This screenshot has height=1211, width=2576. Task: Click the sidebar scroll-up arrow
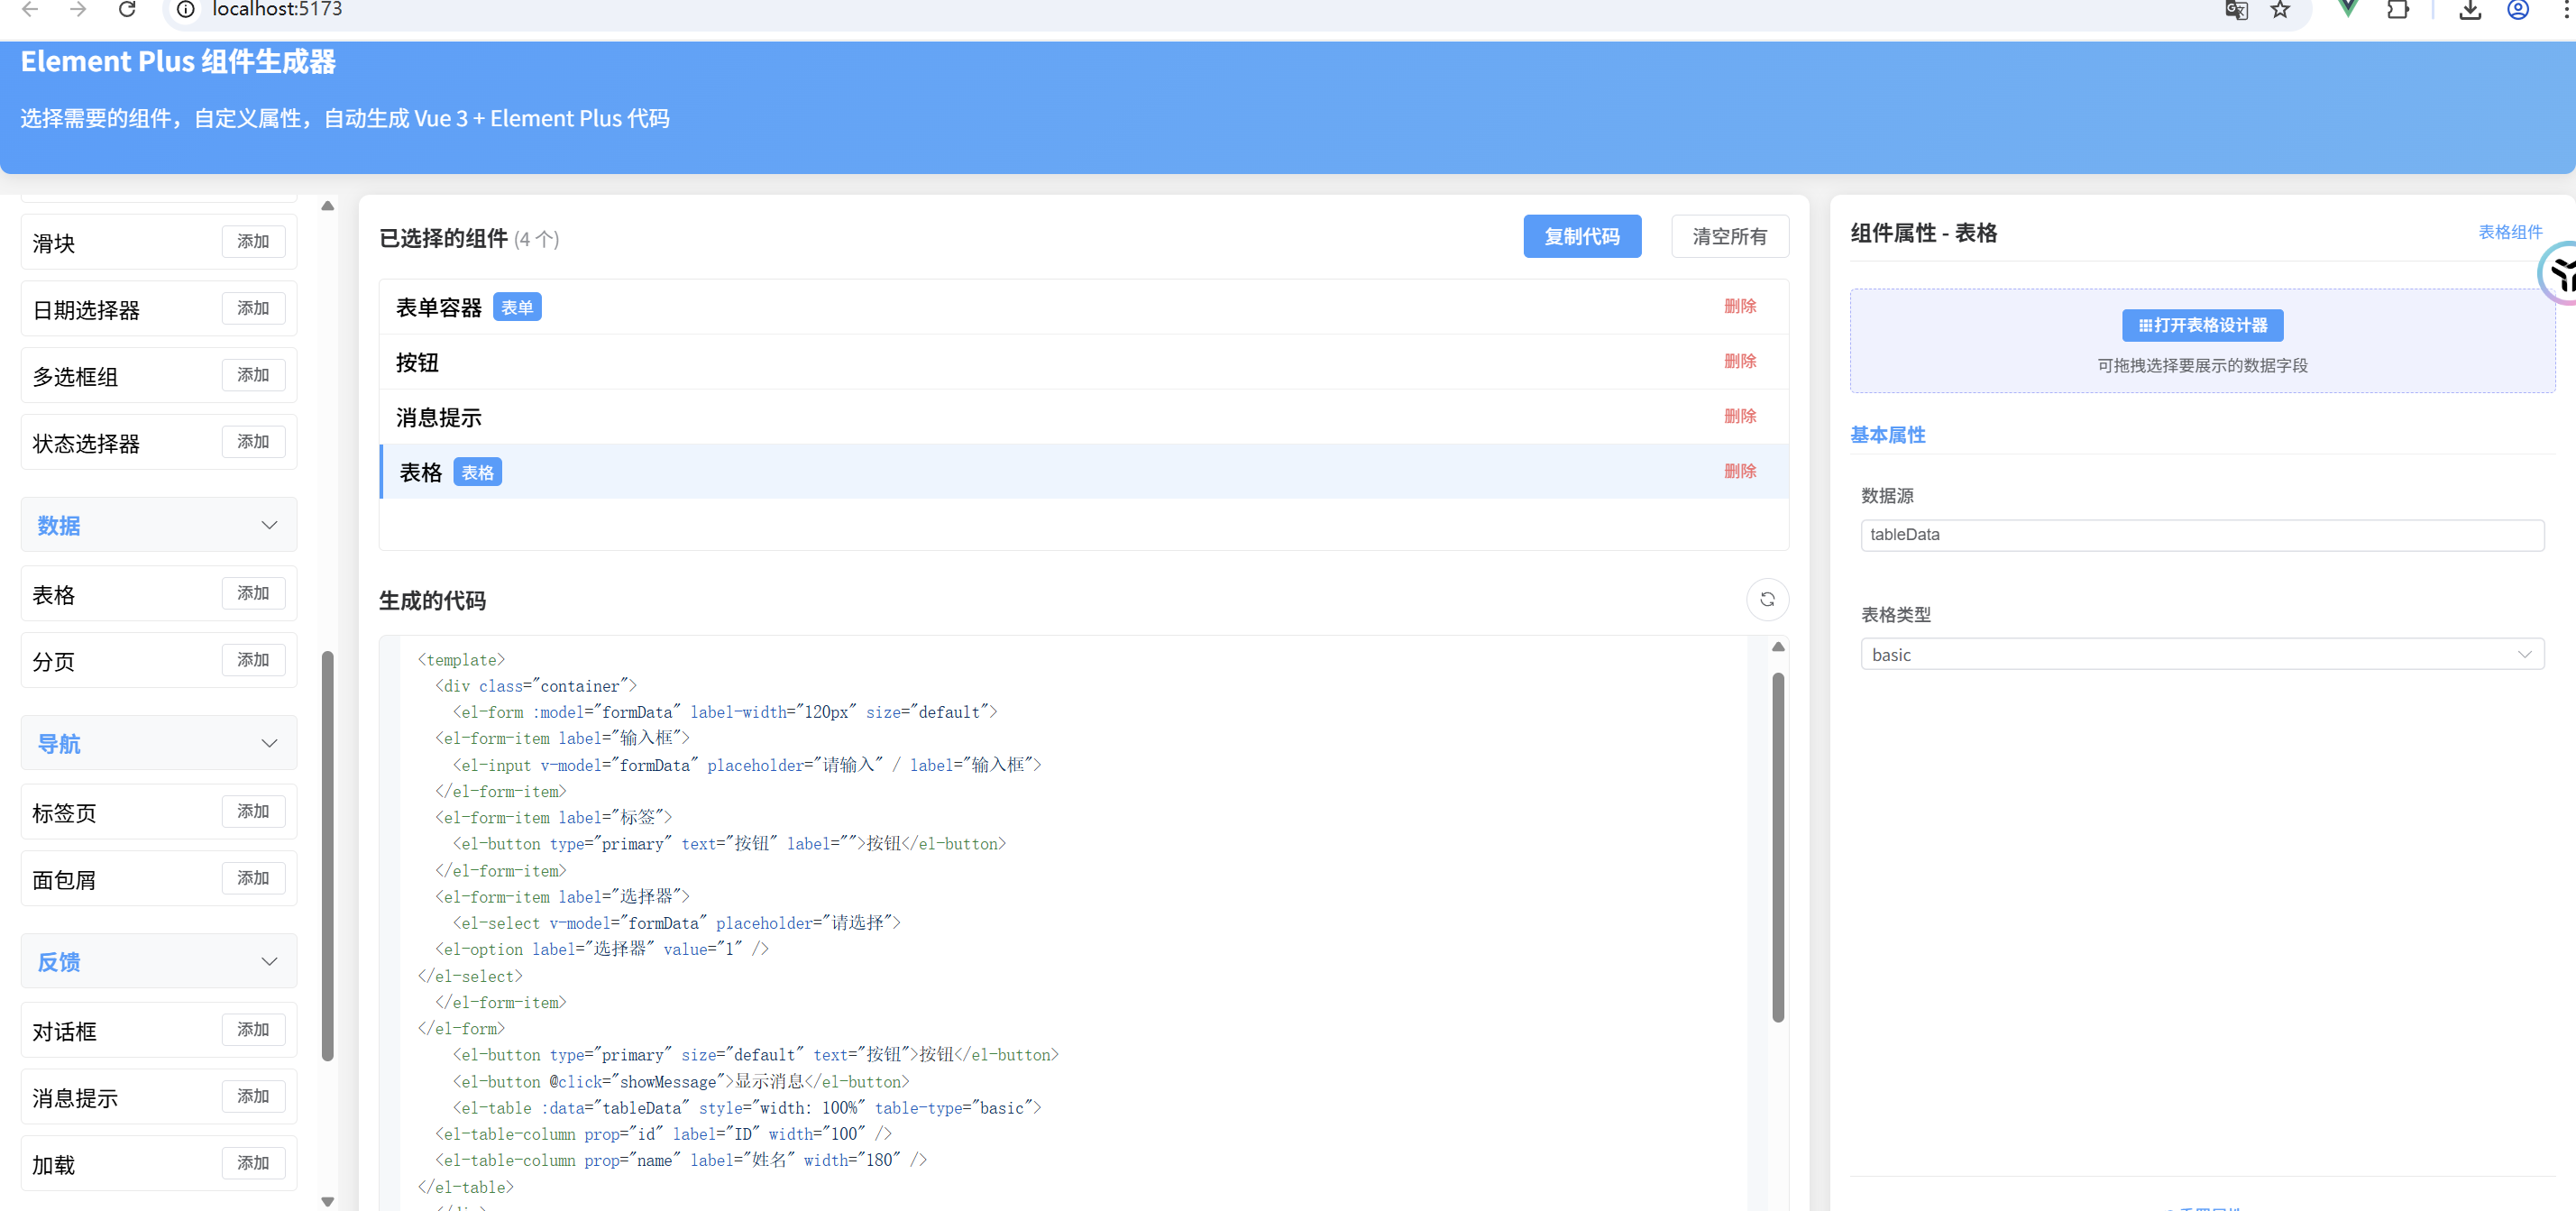[327, 206]
